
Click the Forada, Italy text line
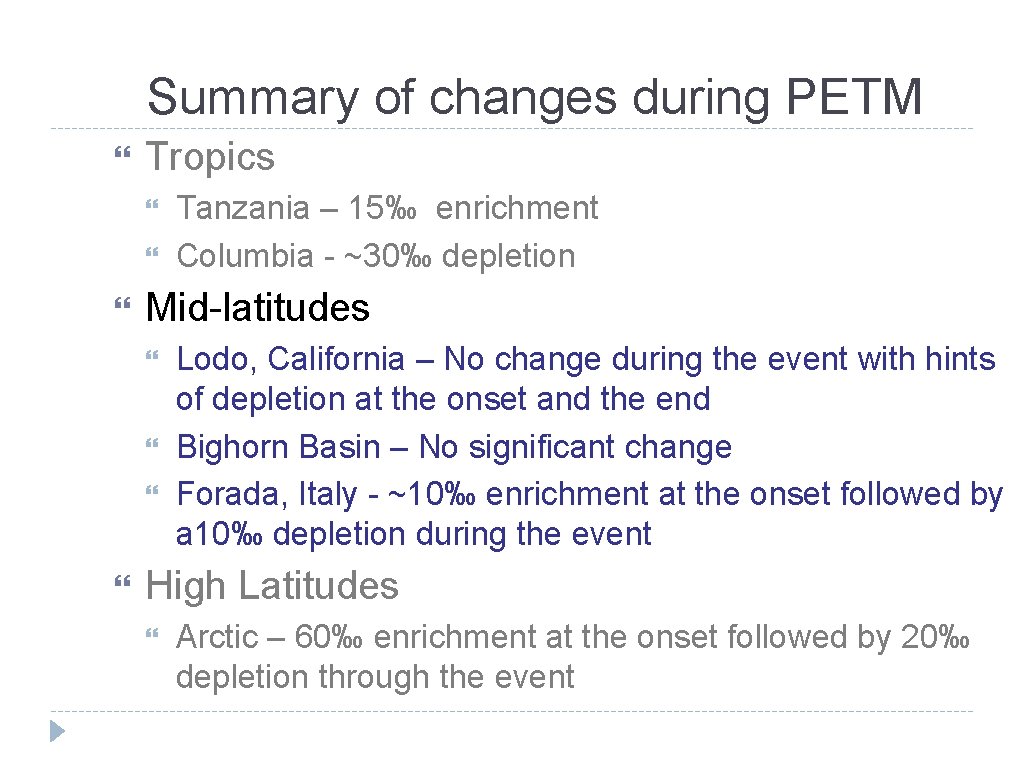pos(589,494)
